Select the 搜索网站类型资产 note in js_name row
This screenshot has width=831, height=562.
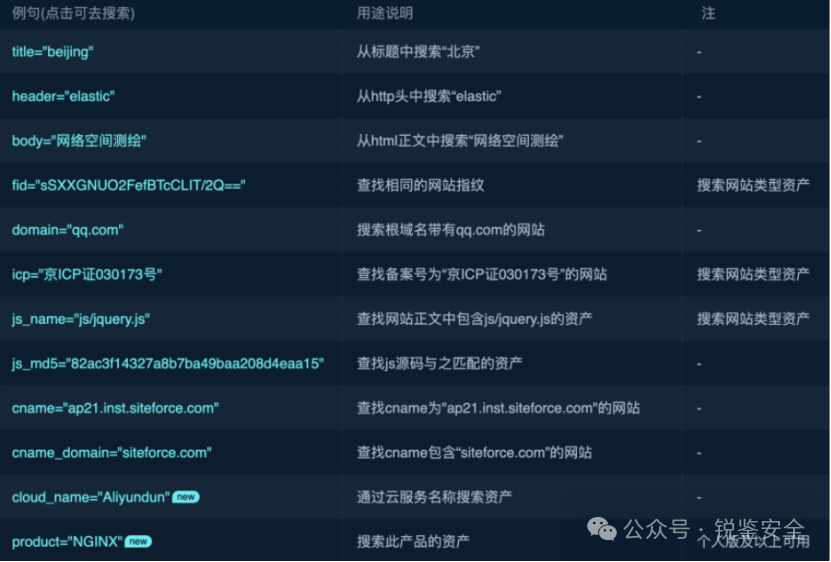coord(753,319)
